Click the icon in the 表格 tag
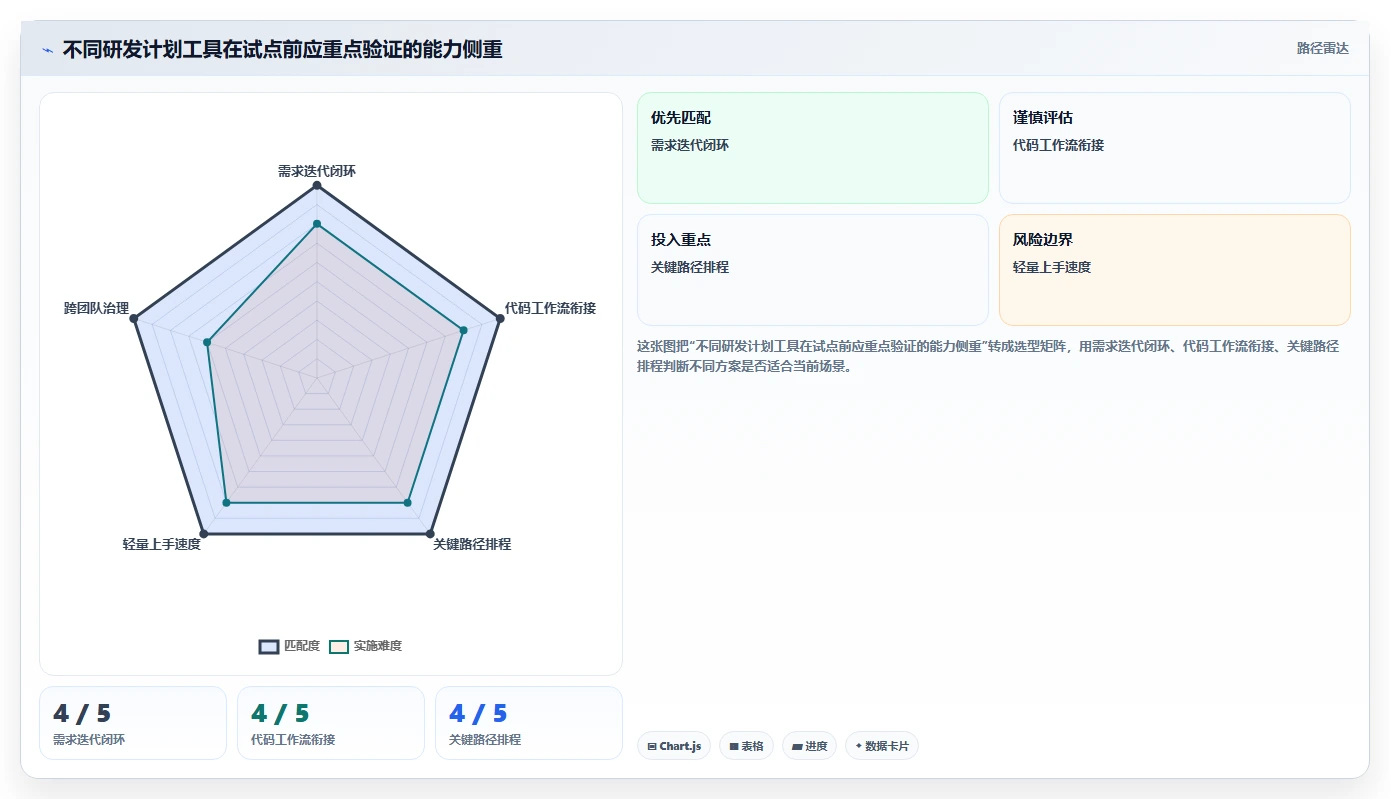This screenshot has width=1390, height=799. 734,746
